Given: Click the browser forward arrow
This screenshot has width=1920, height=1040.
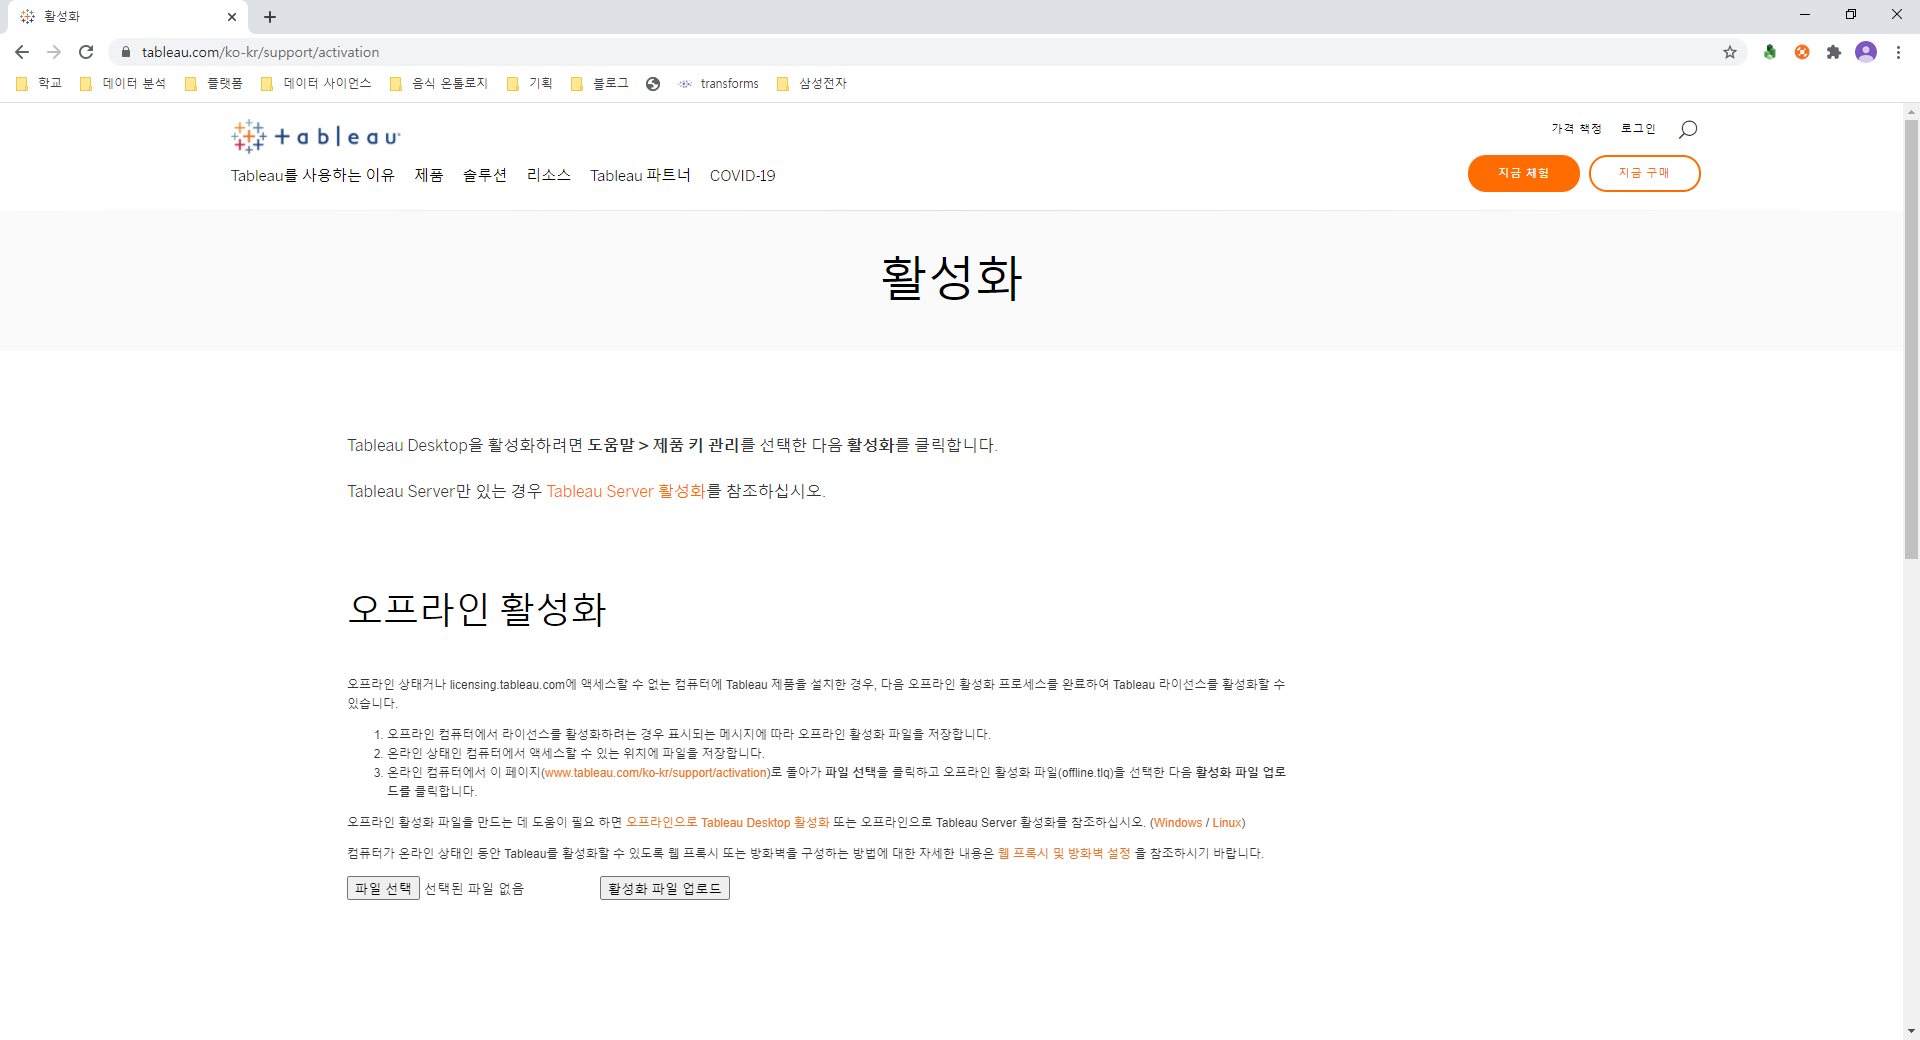Looking at the screenshot, I should pyautogui.click(x=54, y=52).
